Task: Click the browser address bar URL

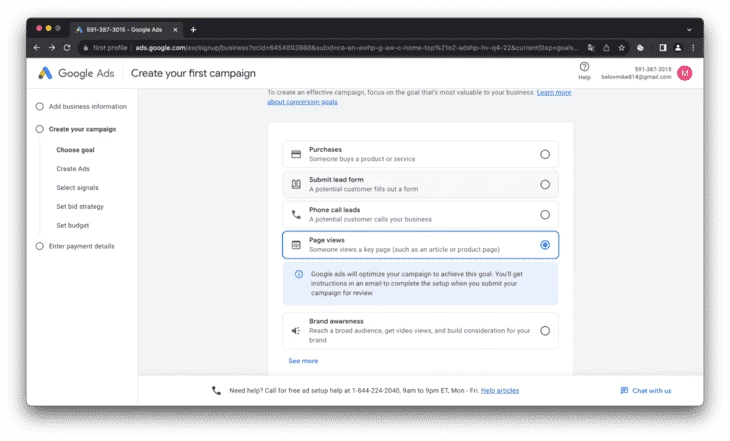Action: 356,47
